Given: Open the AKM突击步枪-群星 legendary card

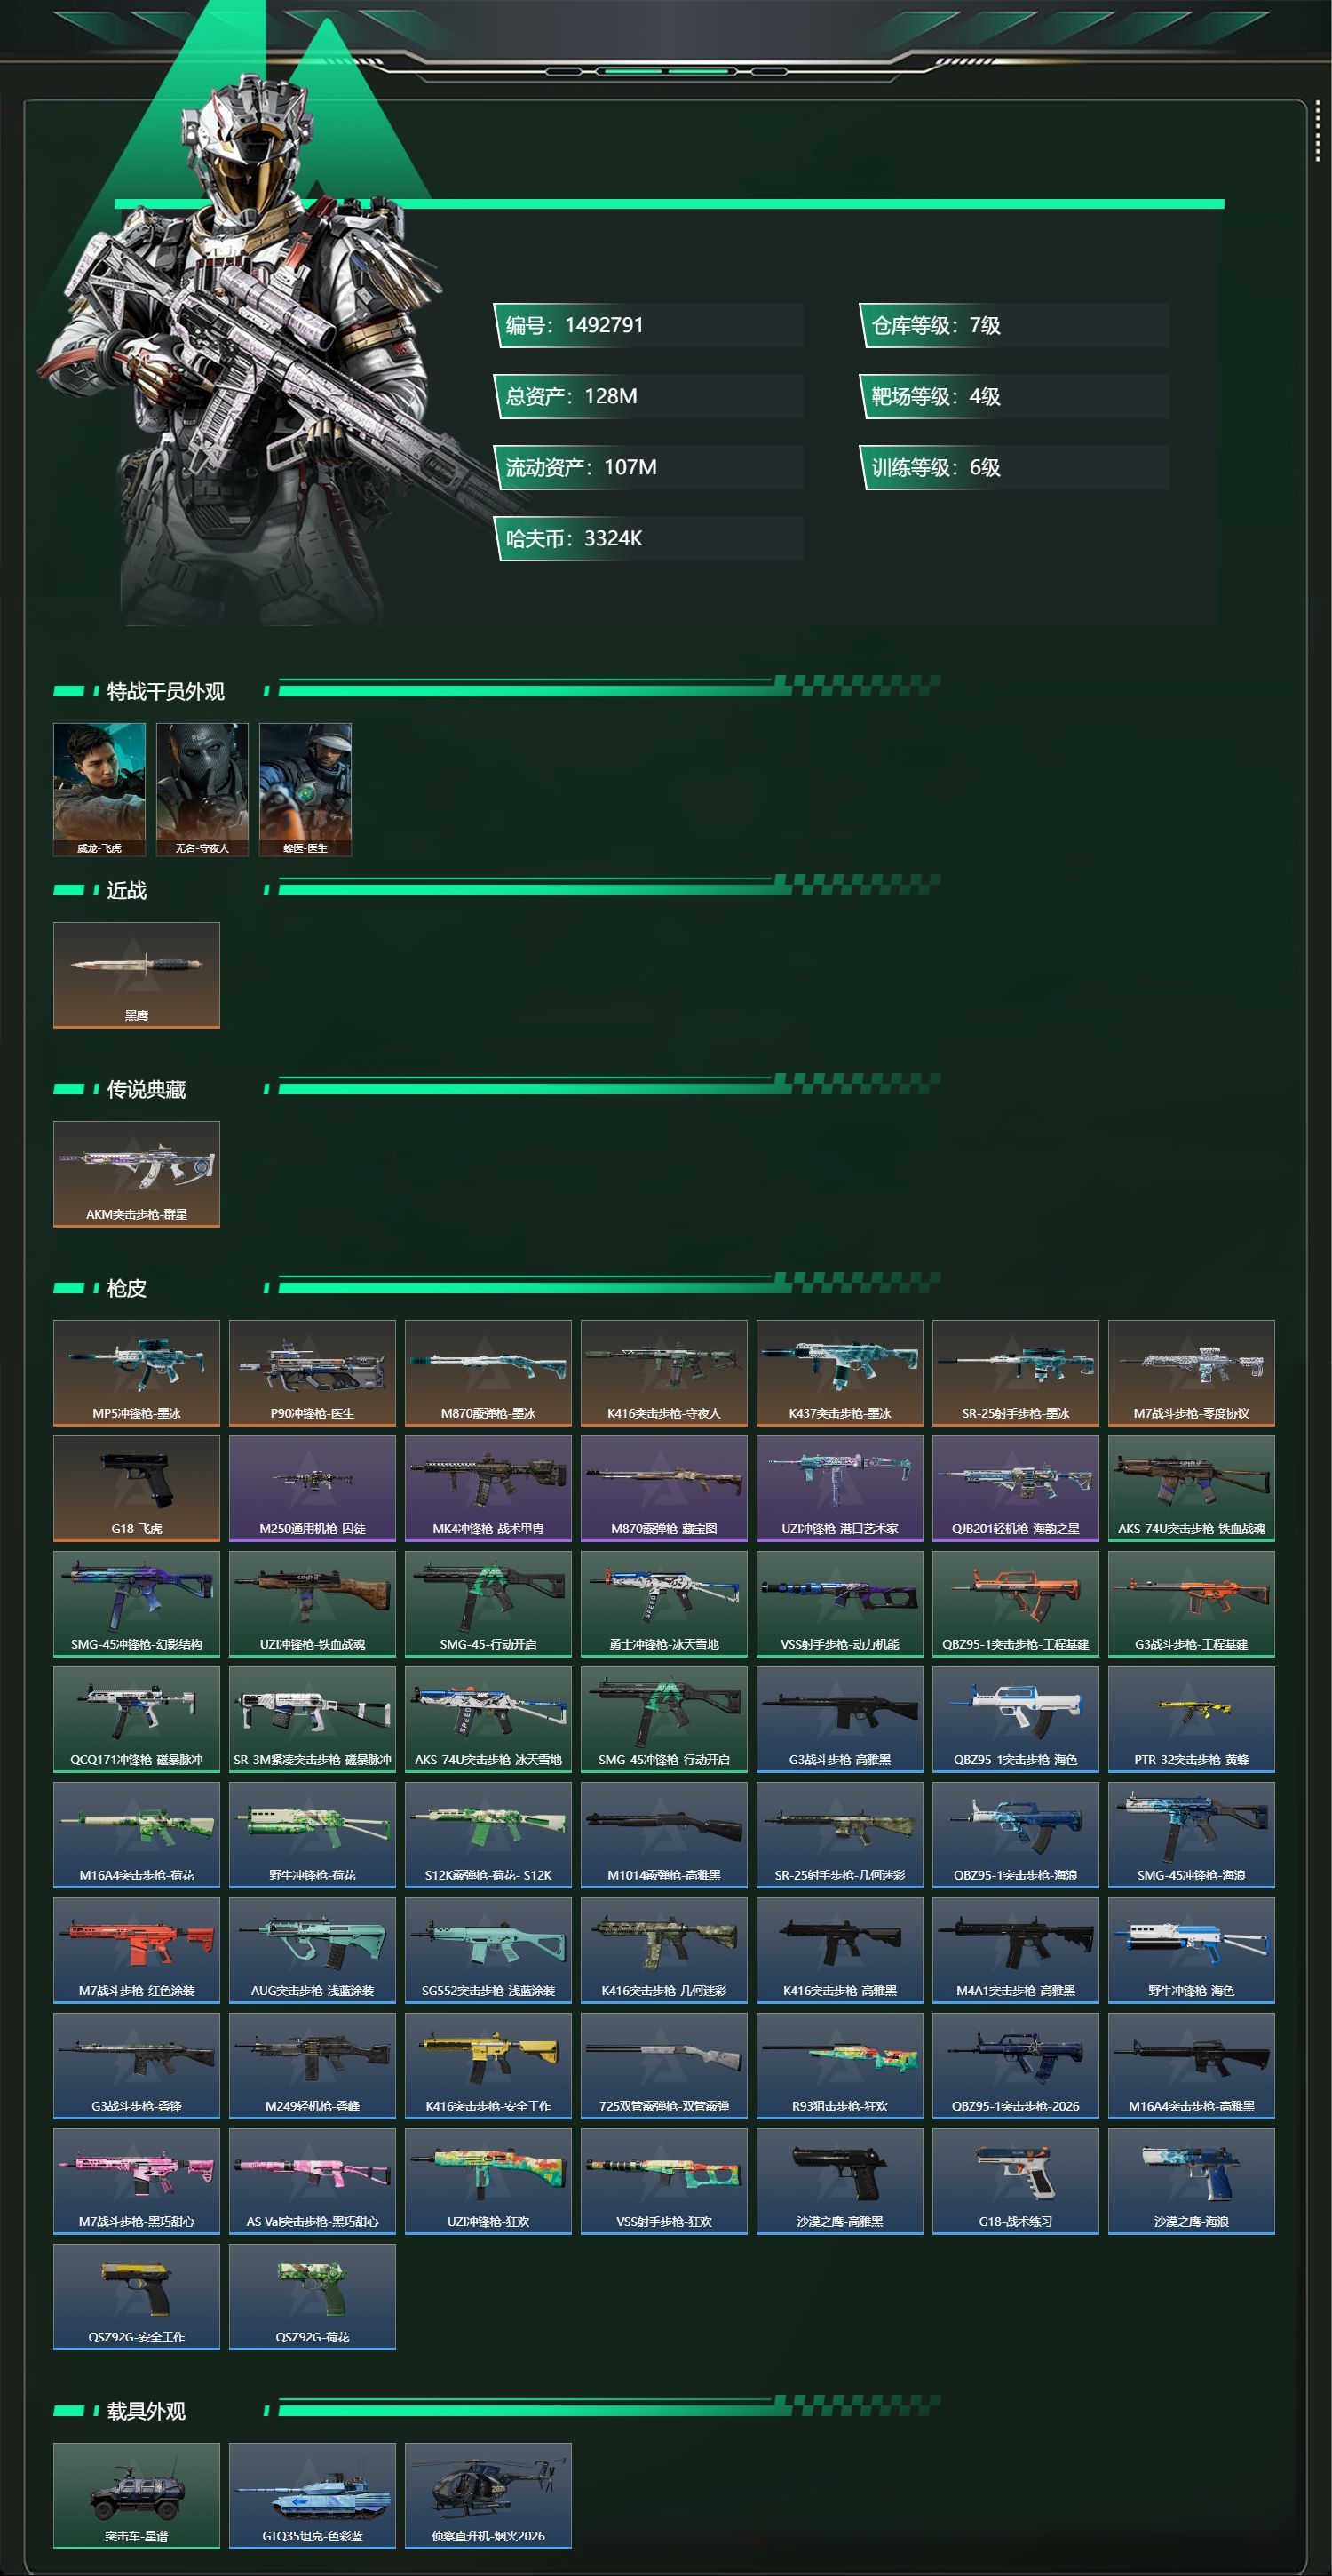Looking at the screenshot, I should tap(136, 1174).
